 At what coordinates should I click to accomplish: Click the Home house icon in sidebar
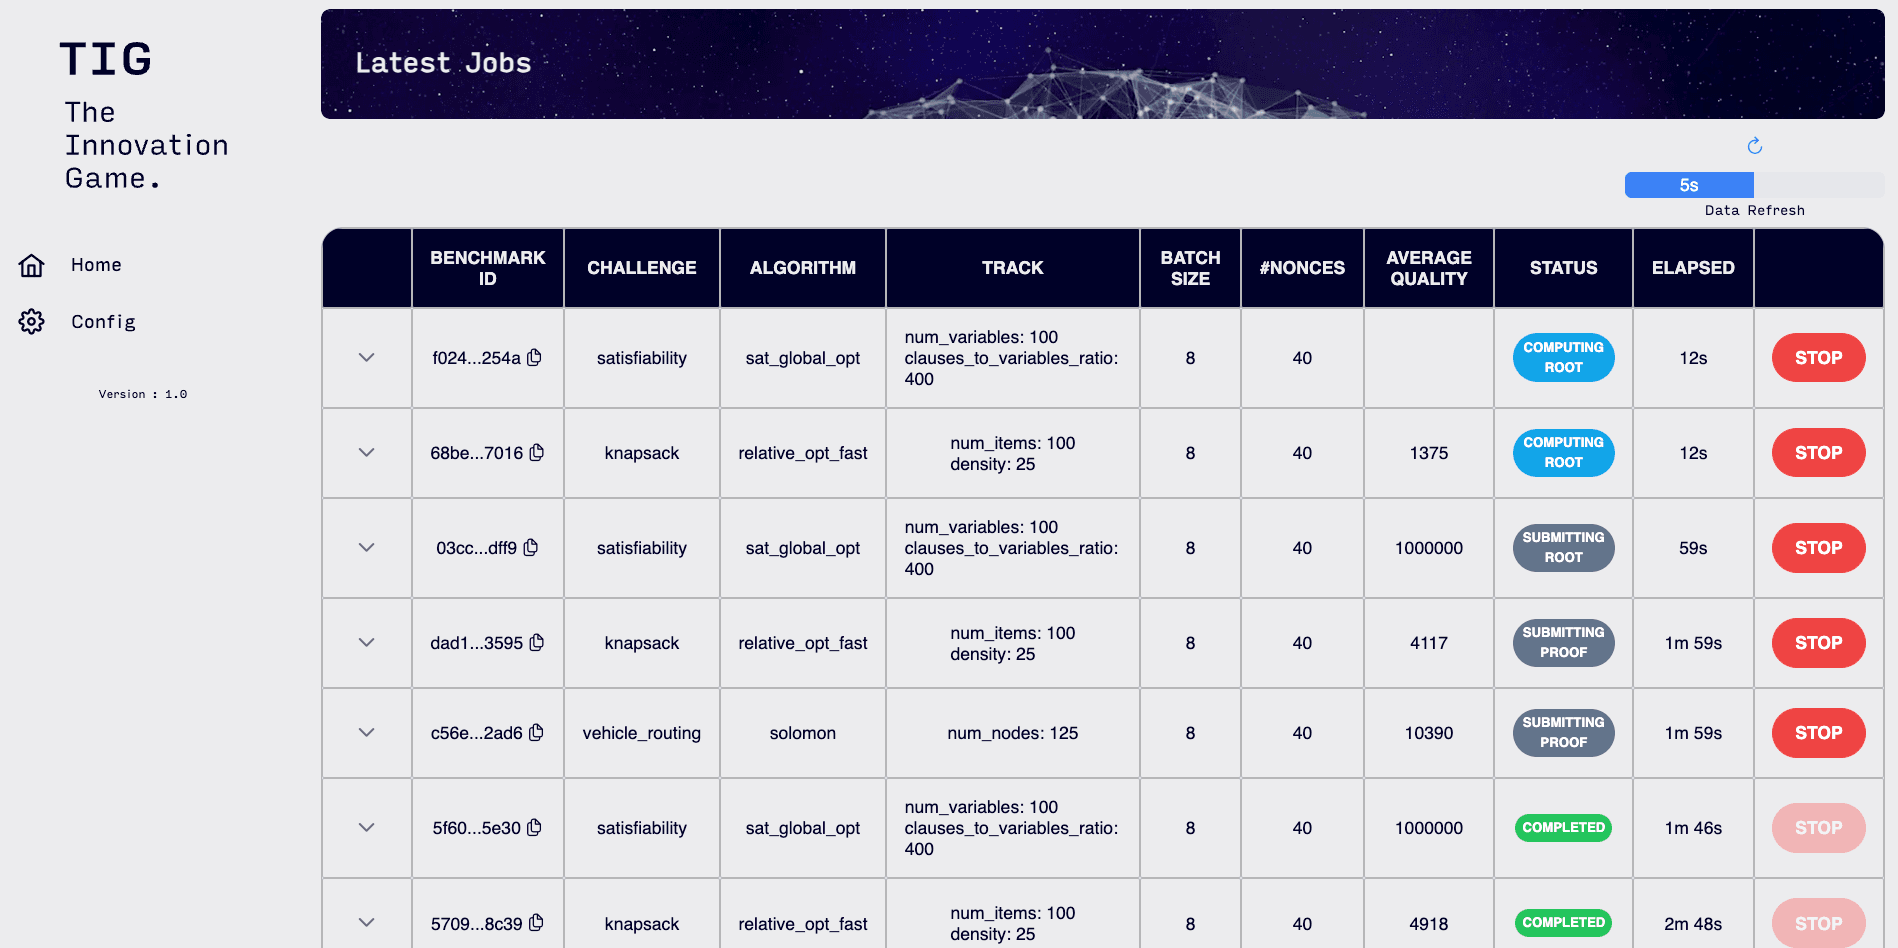32,265
